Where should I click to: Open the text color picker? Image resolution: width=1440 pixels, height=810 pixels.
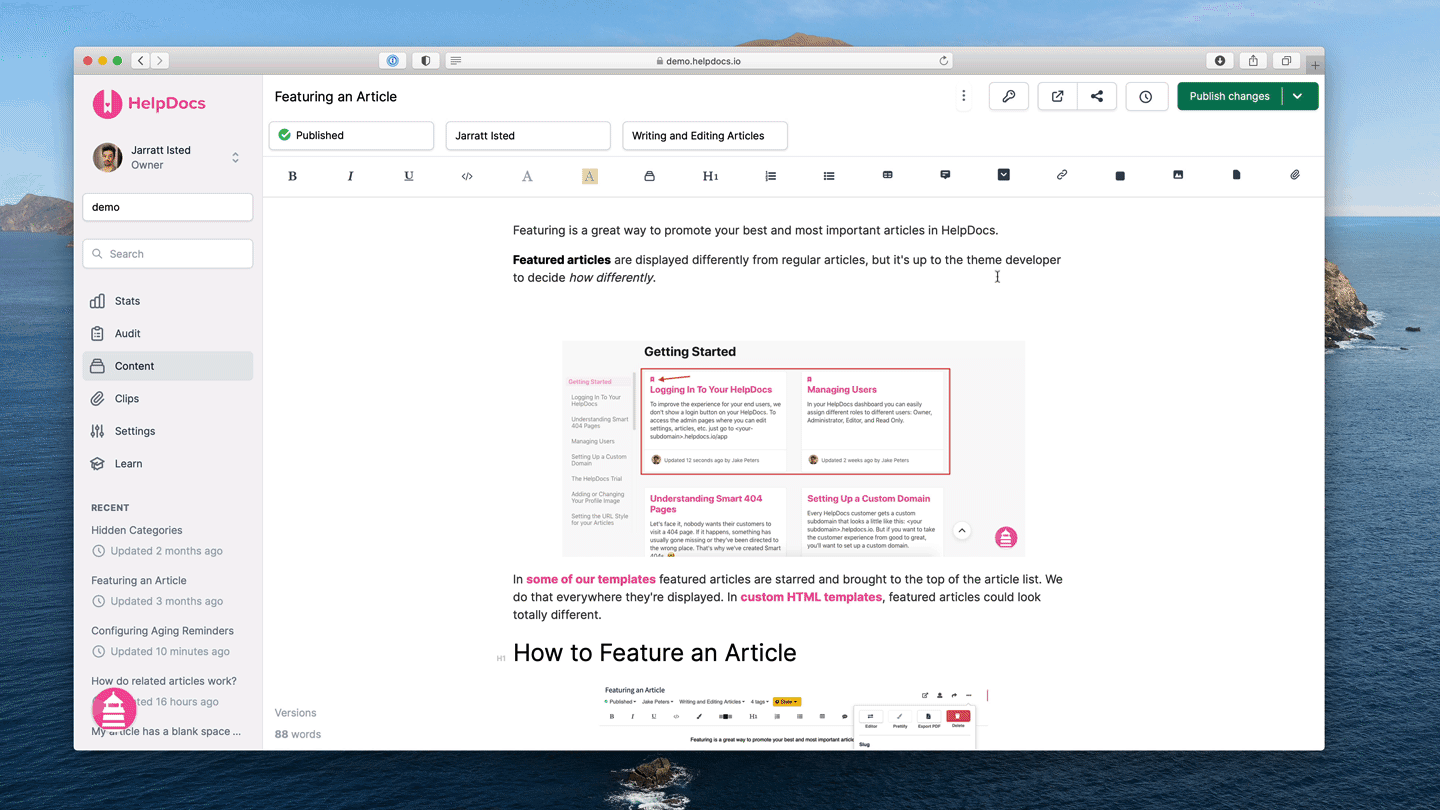tap(527, 176)
